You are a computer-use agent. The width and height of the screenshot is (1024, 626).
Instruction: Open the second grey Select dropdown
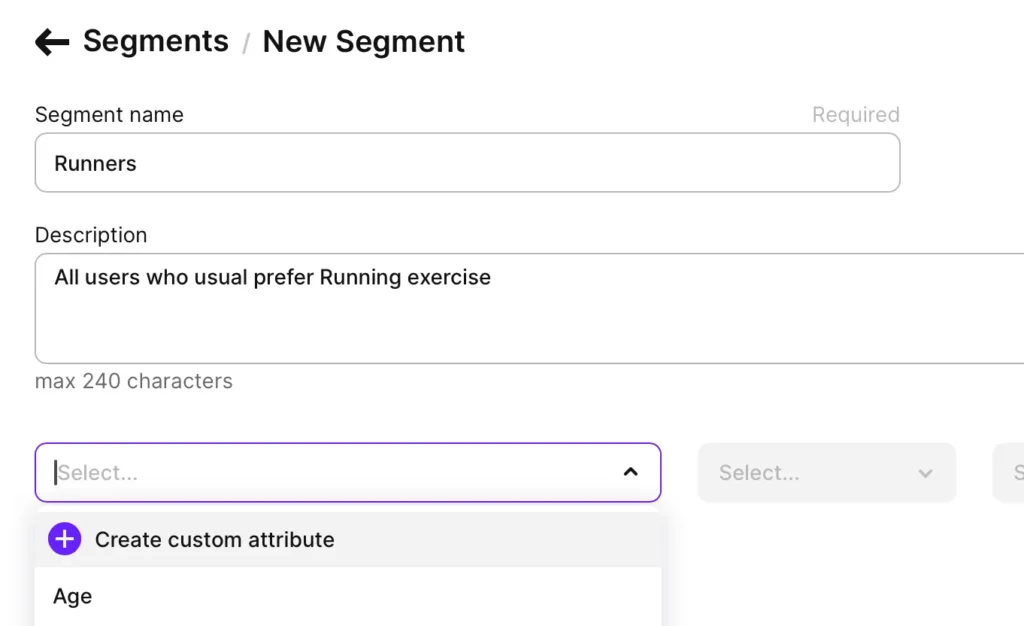[810, 473]
